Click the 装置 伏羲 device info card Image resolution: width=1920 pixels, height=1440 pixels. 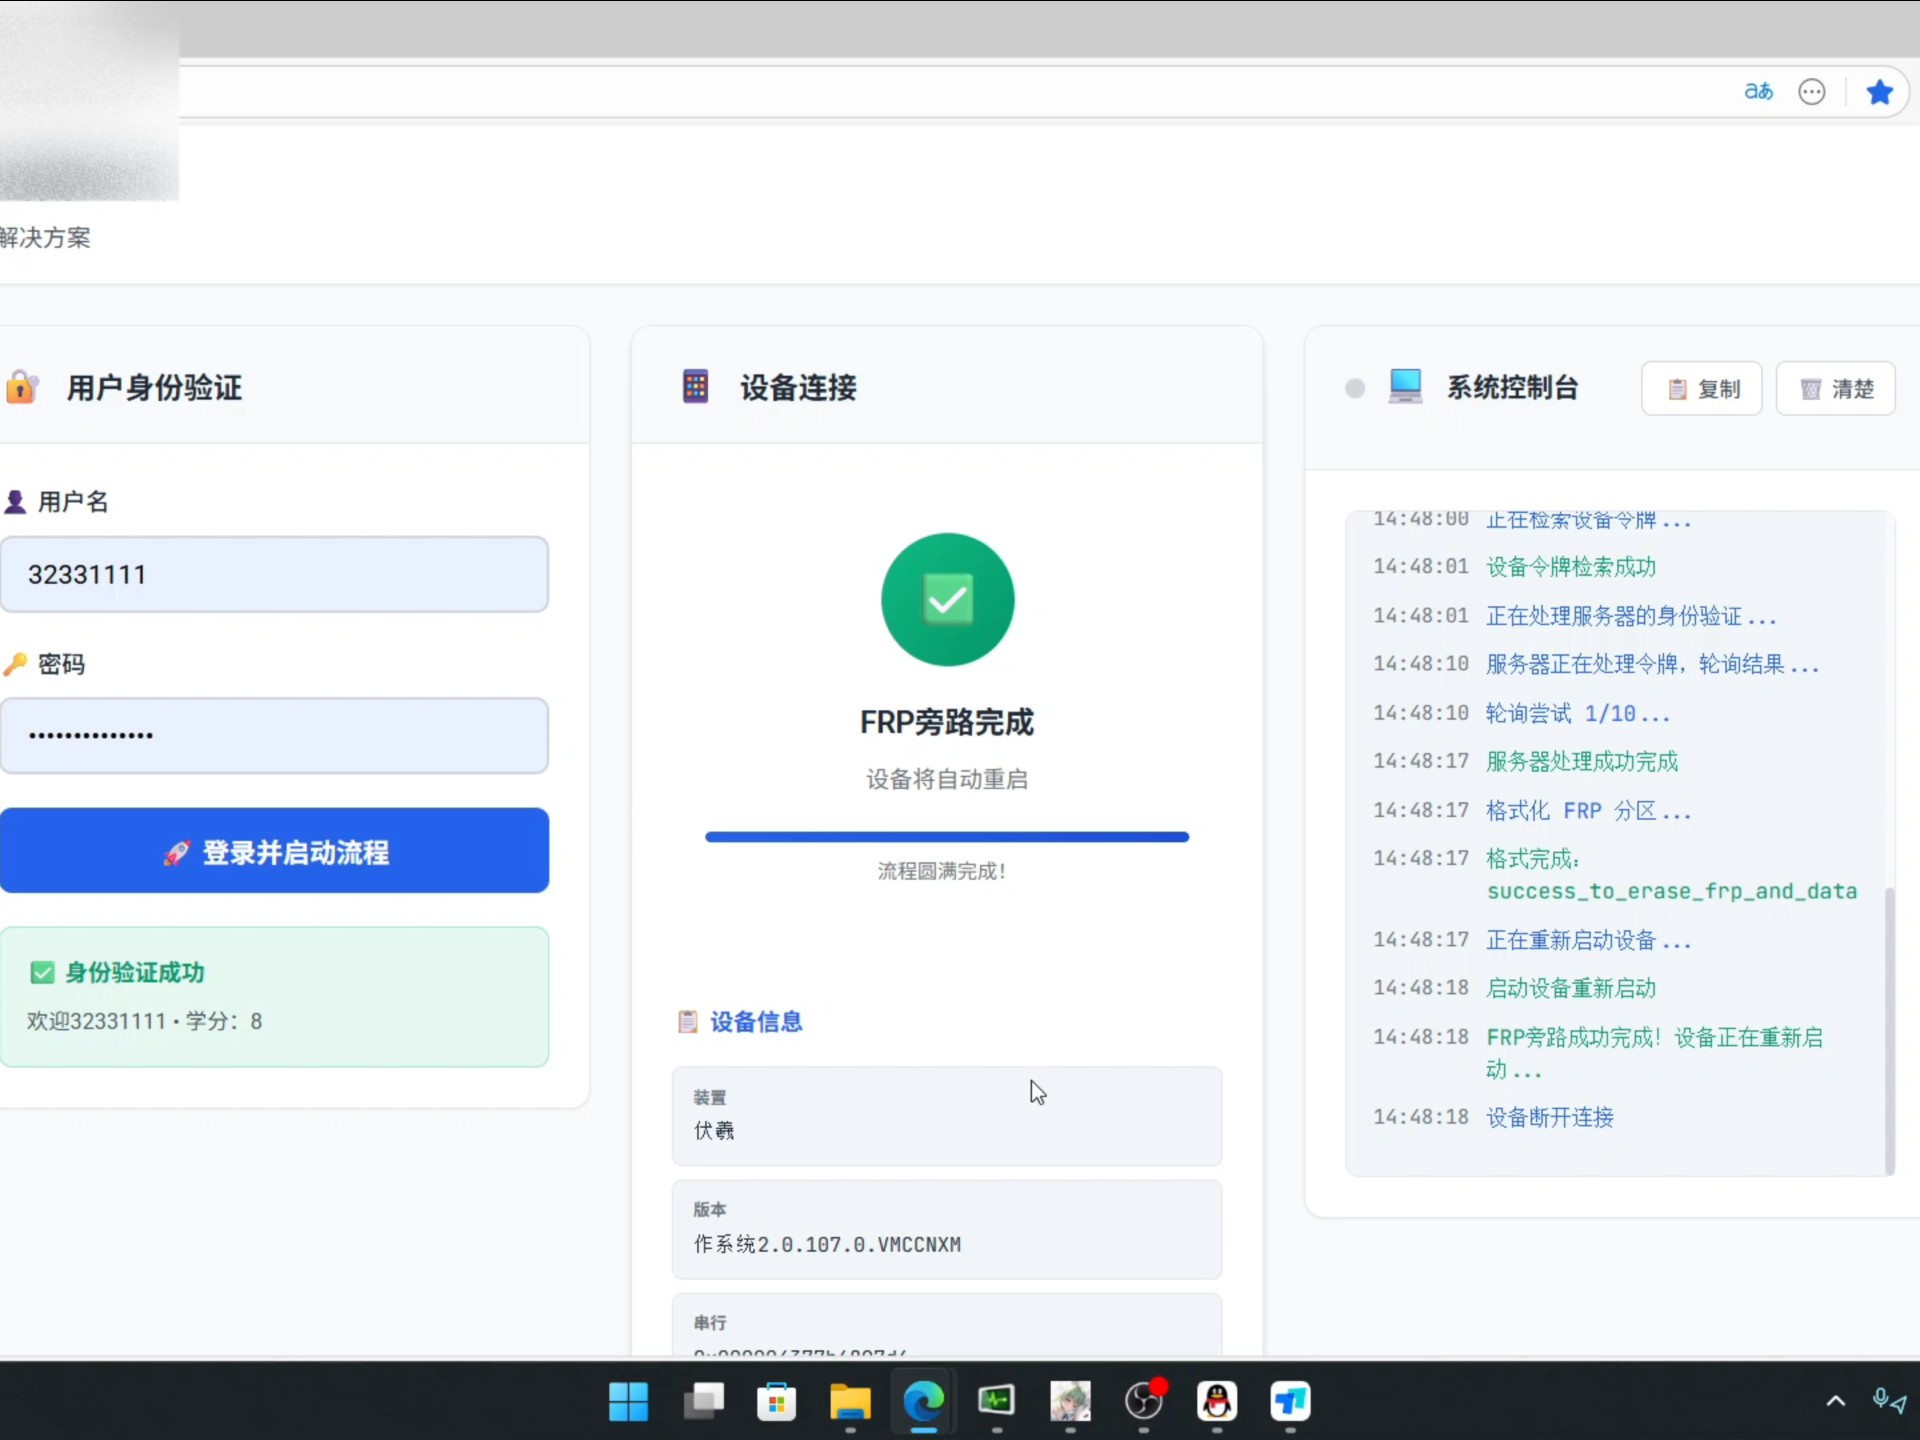(x=947, y=1116)
